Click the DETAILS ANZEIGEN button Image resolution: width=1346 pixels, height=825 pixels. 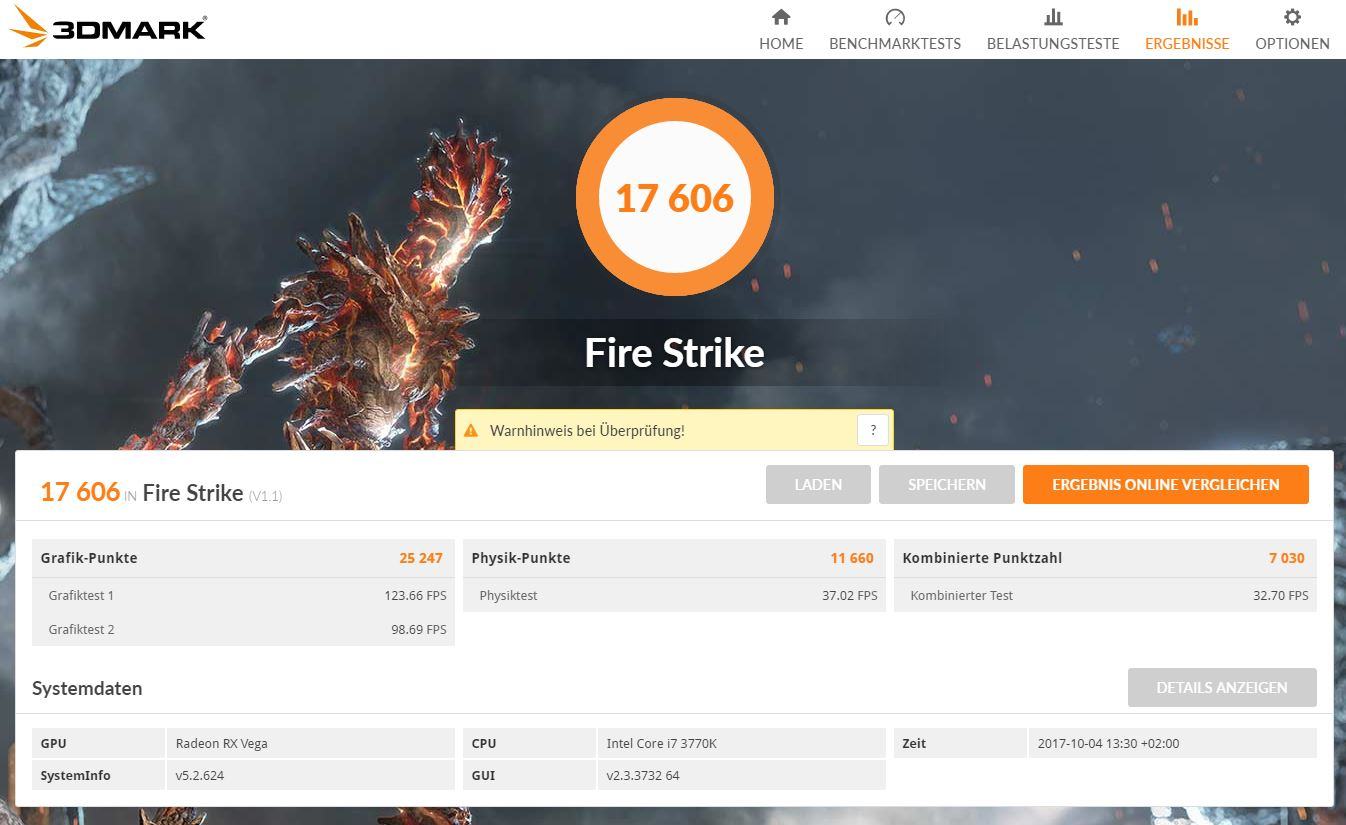(1222, 688)
